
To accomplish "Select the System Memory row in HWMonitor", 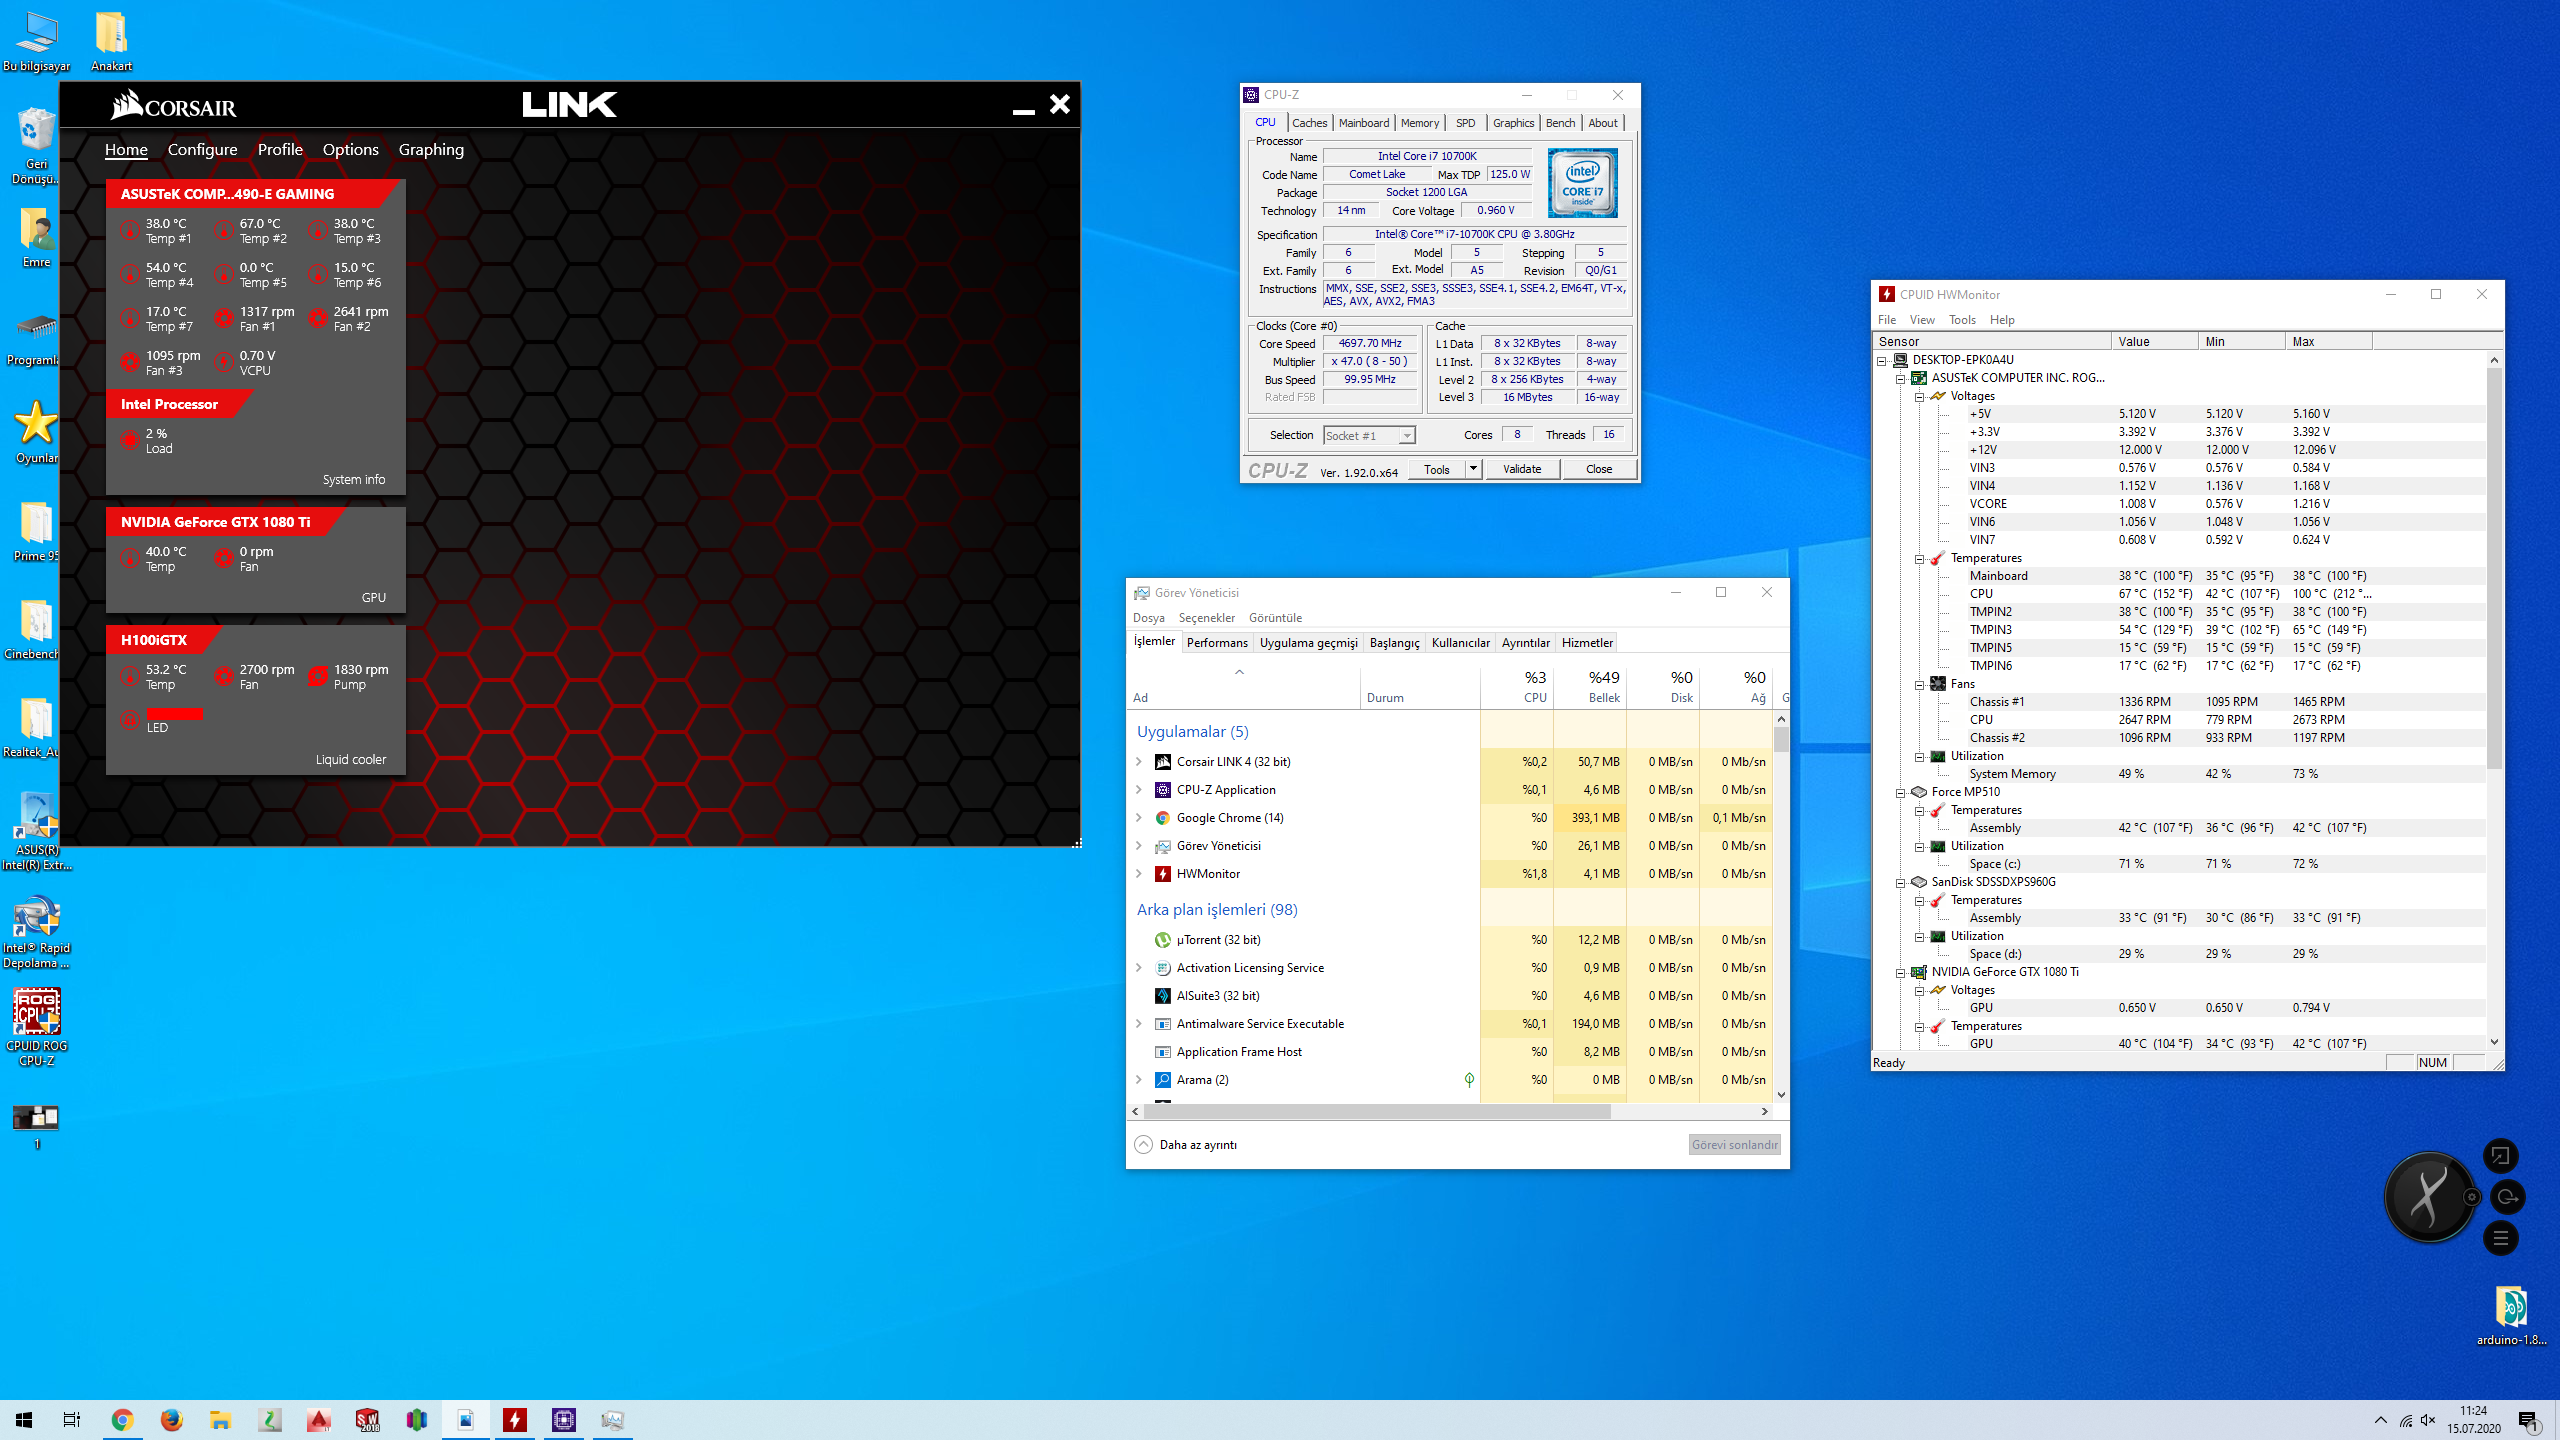I will (2180, 774).
